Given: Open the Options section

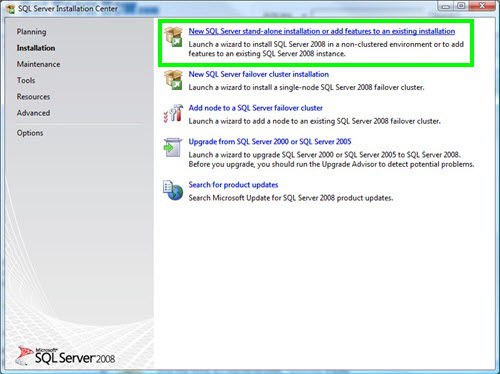Looking at the screenshot, I should click(x=30, y=133).
